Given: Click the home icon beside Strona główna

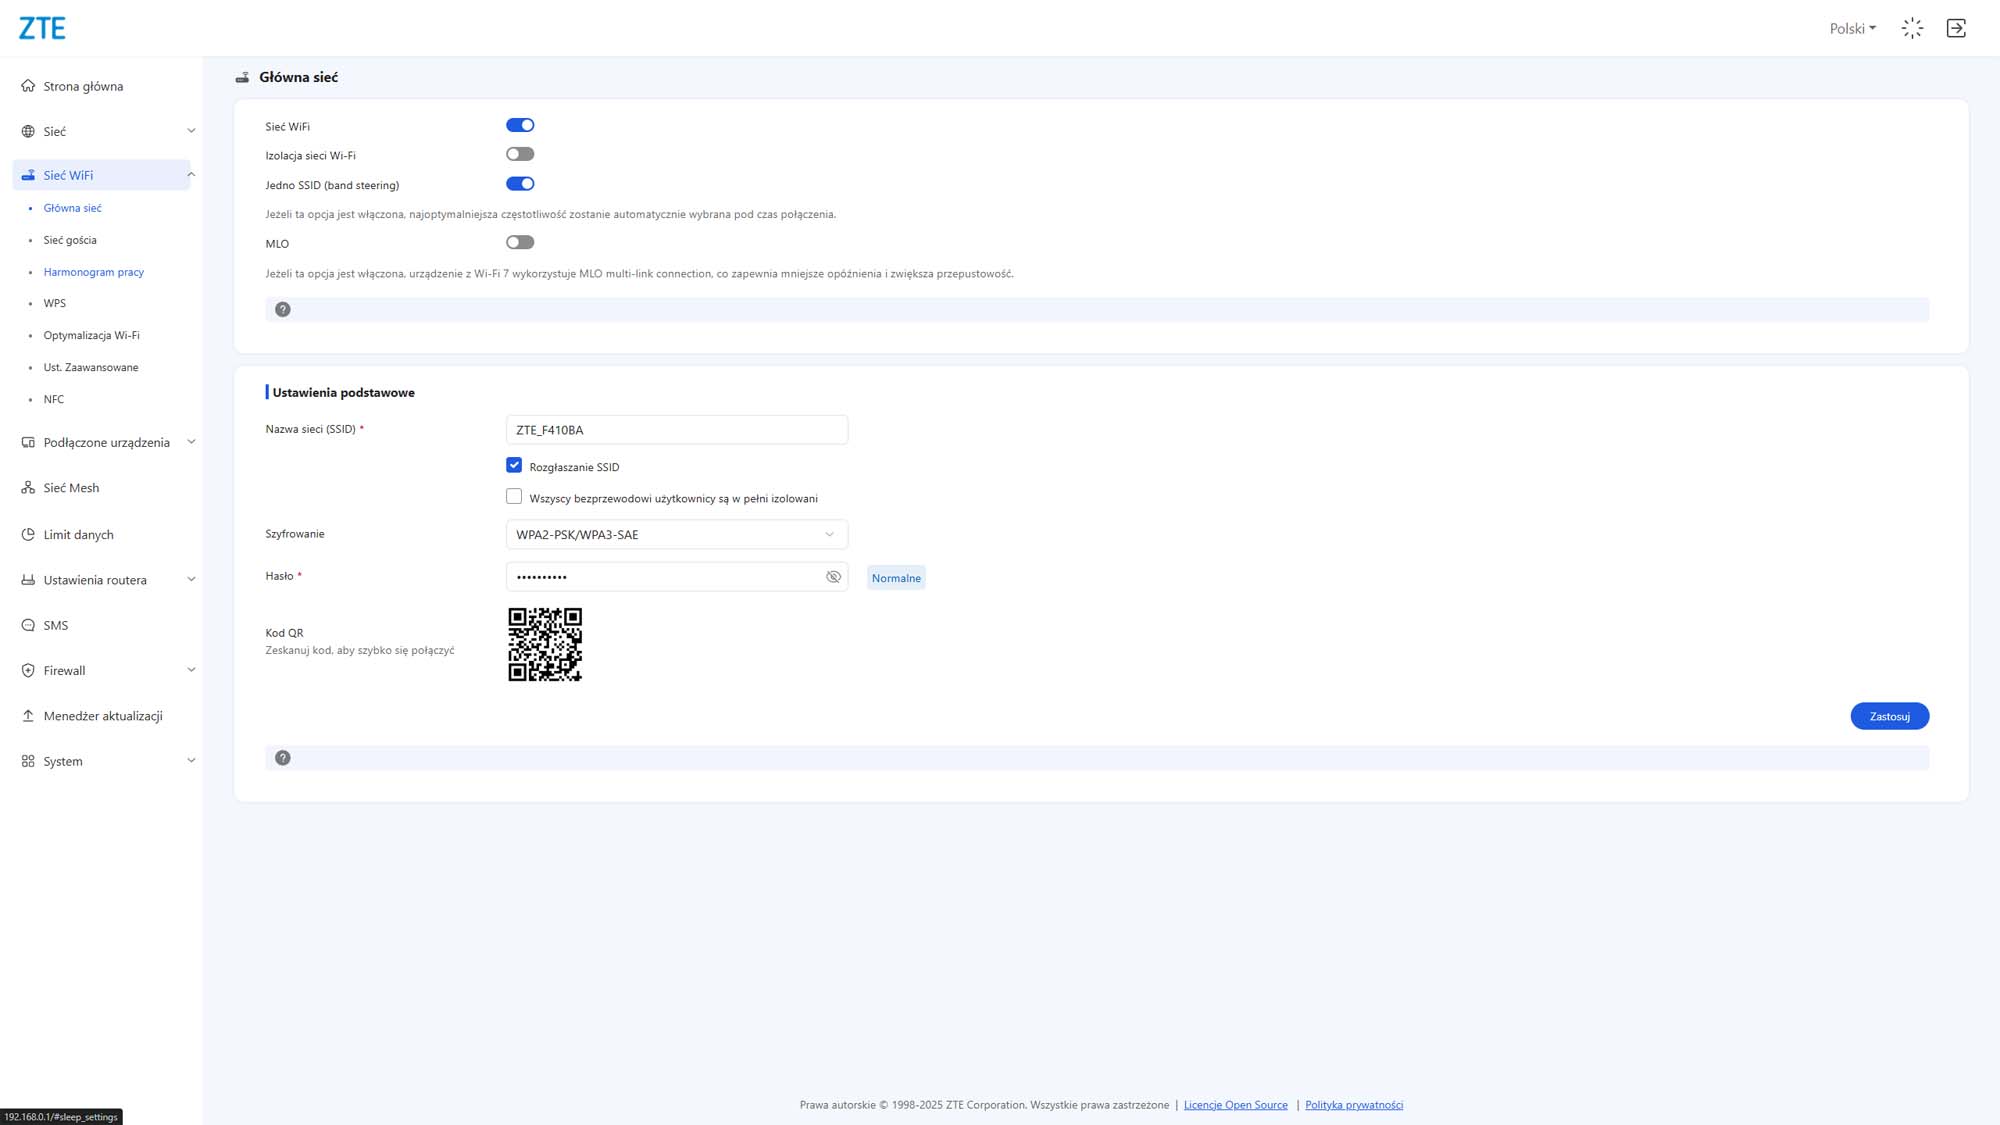Looking at the screenshot, I should 28,86.
